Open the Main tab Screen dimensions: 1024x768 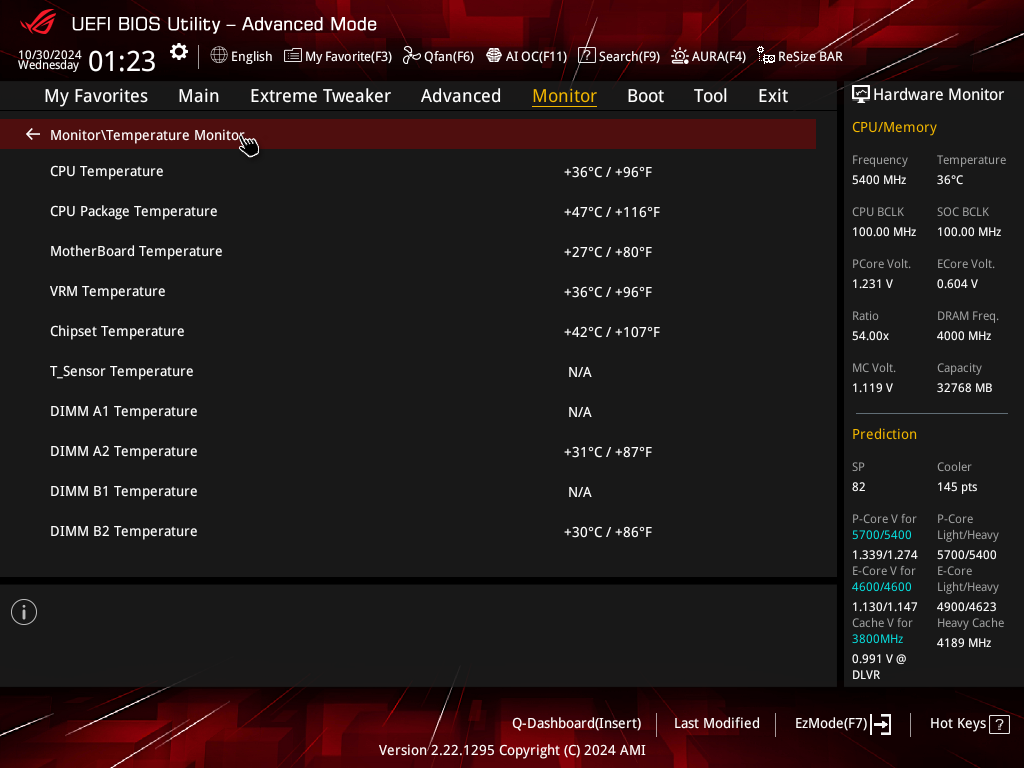(x=199, y=96)
